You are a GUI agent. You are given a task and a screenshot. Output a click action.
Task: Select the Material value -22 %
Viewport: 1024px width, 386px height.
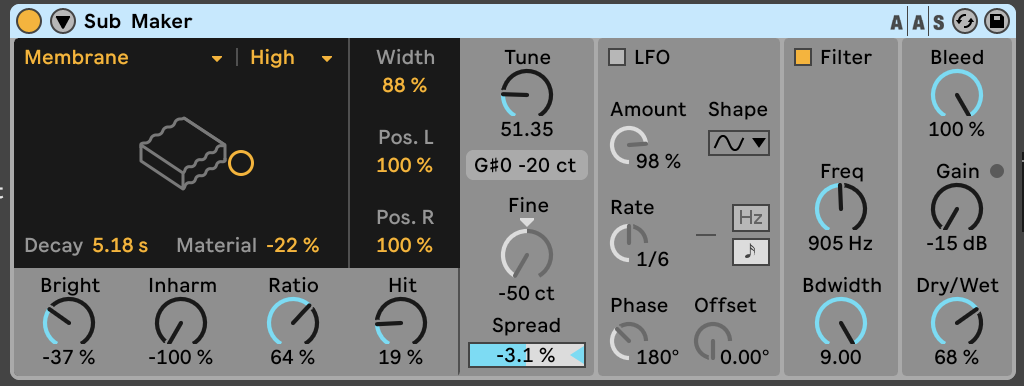tap(293, 246)
